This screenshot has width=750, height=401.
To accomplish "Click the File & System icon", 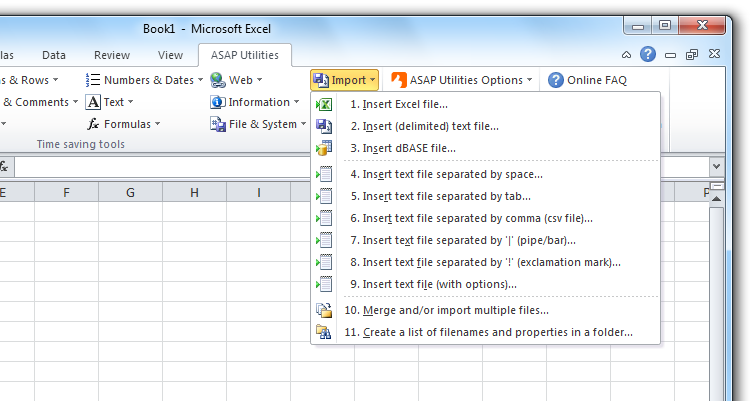I will (x=218, y=124).
